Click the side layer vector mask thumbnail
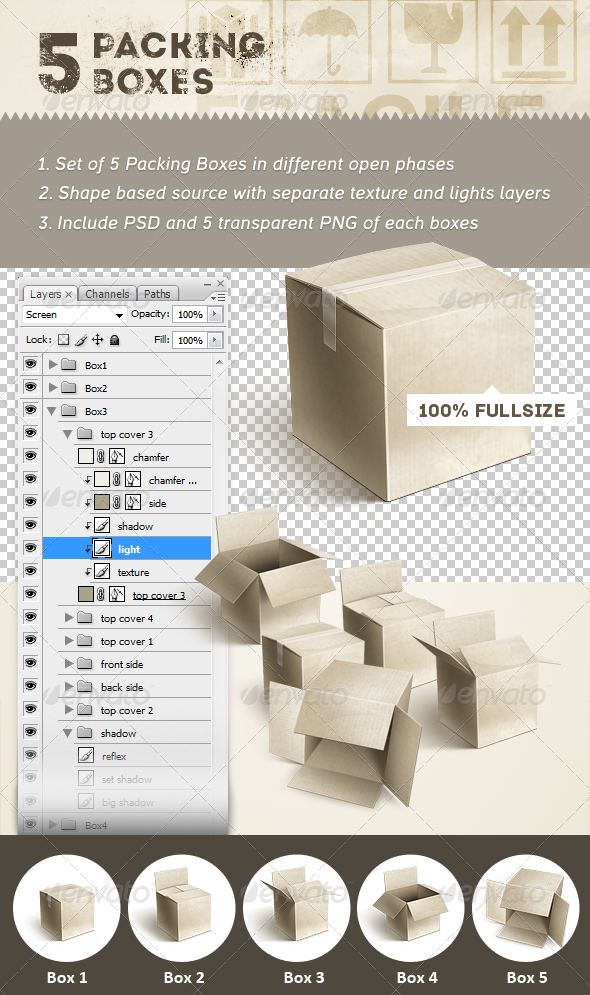The height and width of the screenshot is (995, 590). click(x=133, y=503)
